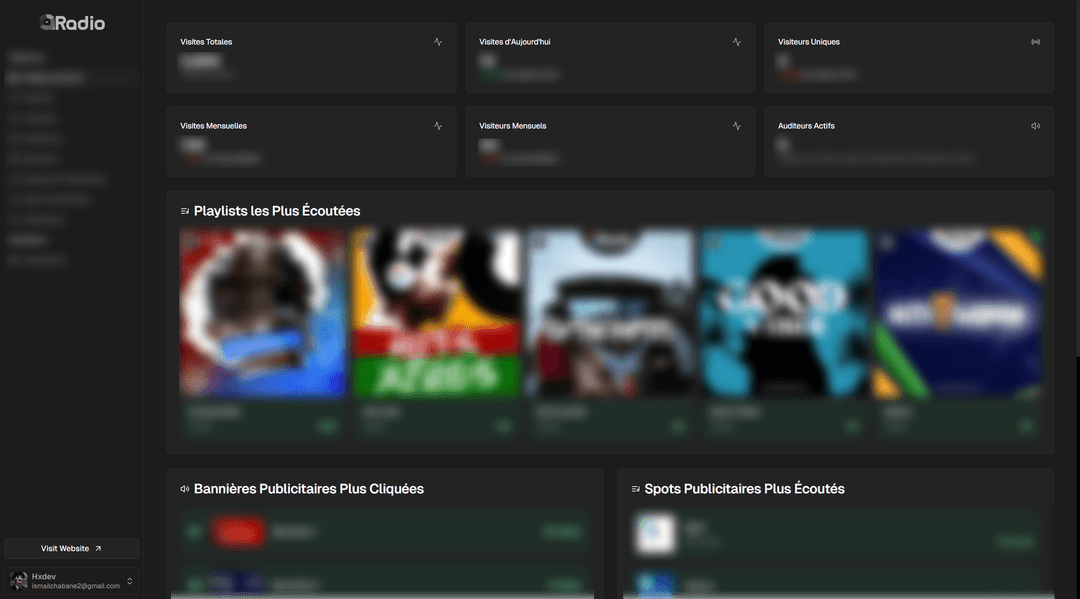The width and height of the screenshot is (1080, 599).
Task: Click the activity icon on Visites Mensuelles card
Action: coord(438,126)
